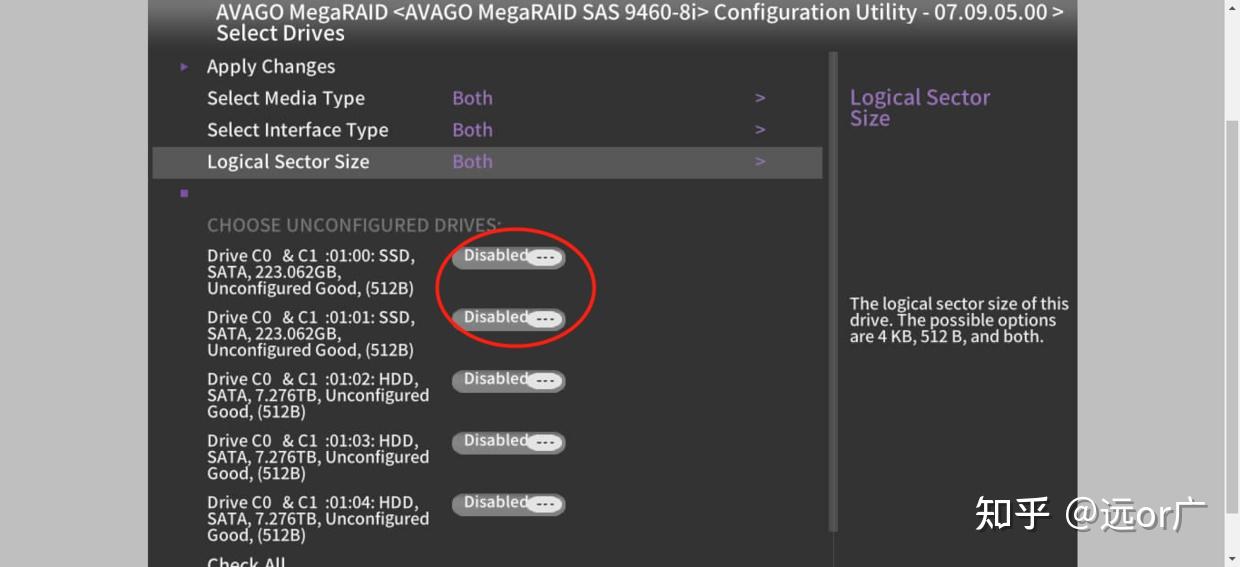Enable the drive 01:01 SSD toggle
The width and height of the screenshot is (1240, 567).
pos(509,319)
